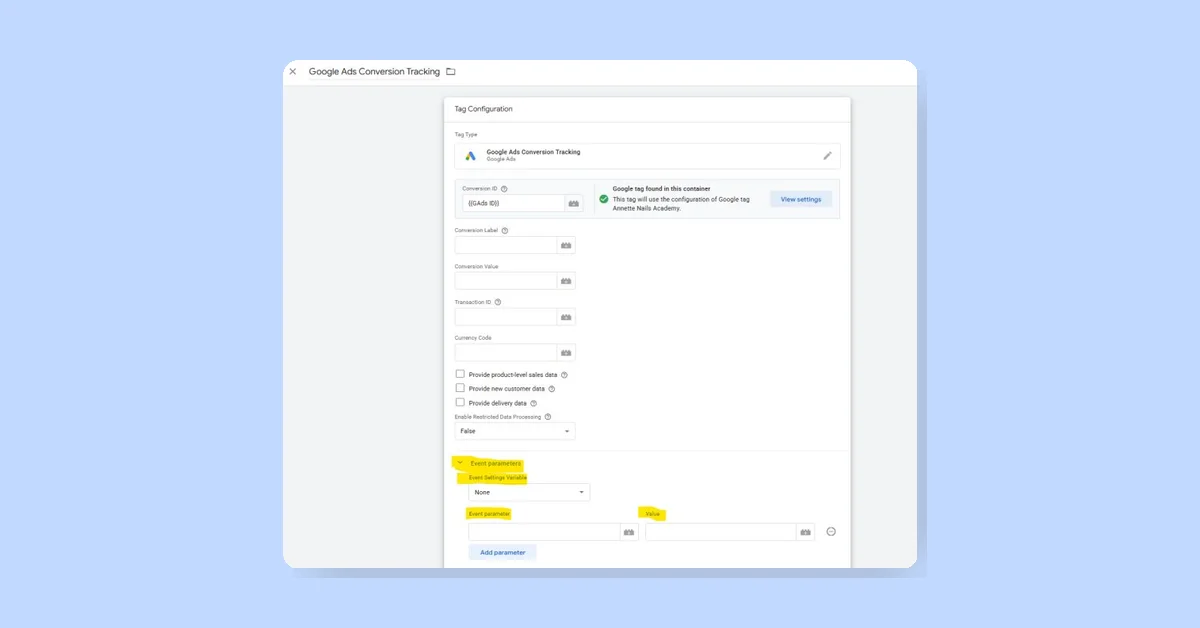Click the Event parameter name input field
Image resolution: width=1200 pixels, height=628 pixels.
(545, 532)
